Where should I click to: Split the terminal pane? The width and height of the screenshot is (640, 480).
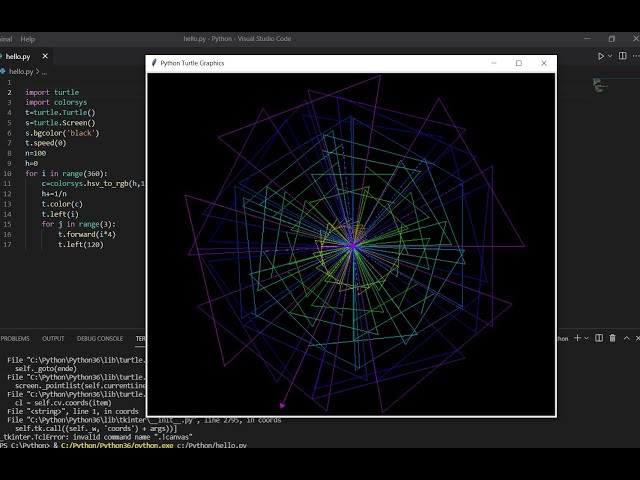599,338
